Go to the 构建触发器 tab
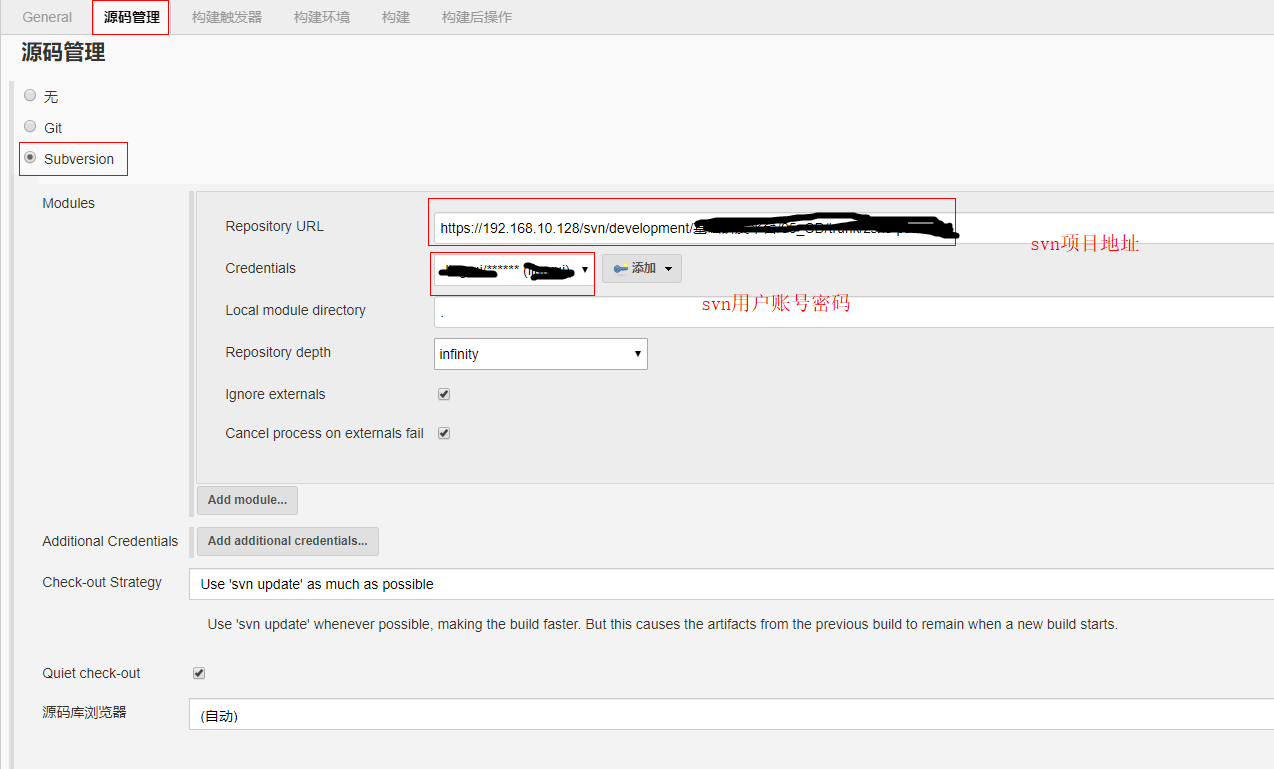 [x=227, y=17]
